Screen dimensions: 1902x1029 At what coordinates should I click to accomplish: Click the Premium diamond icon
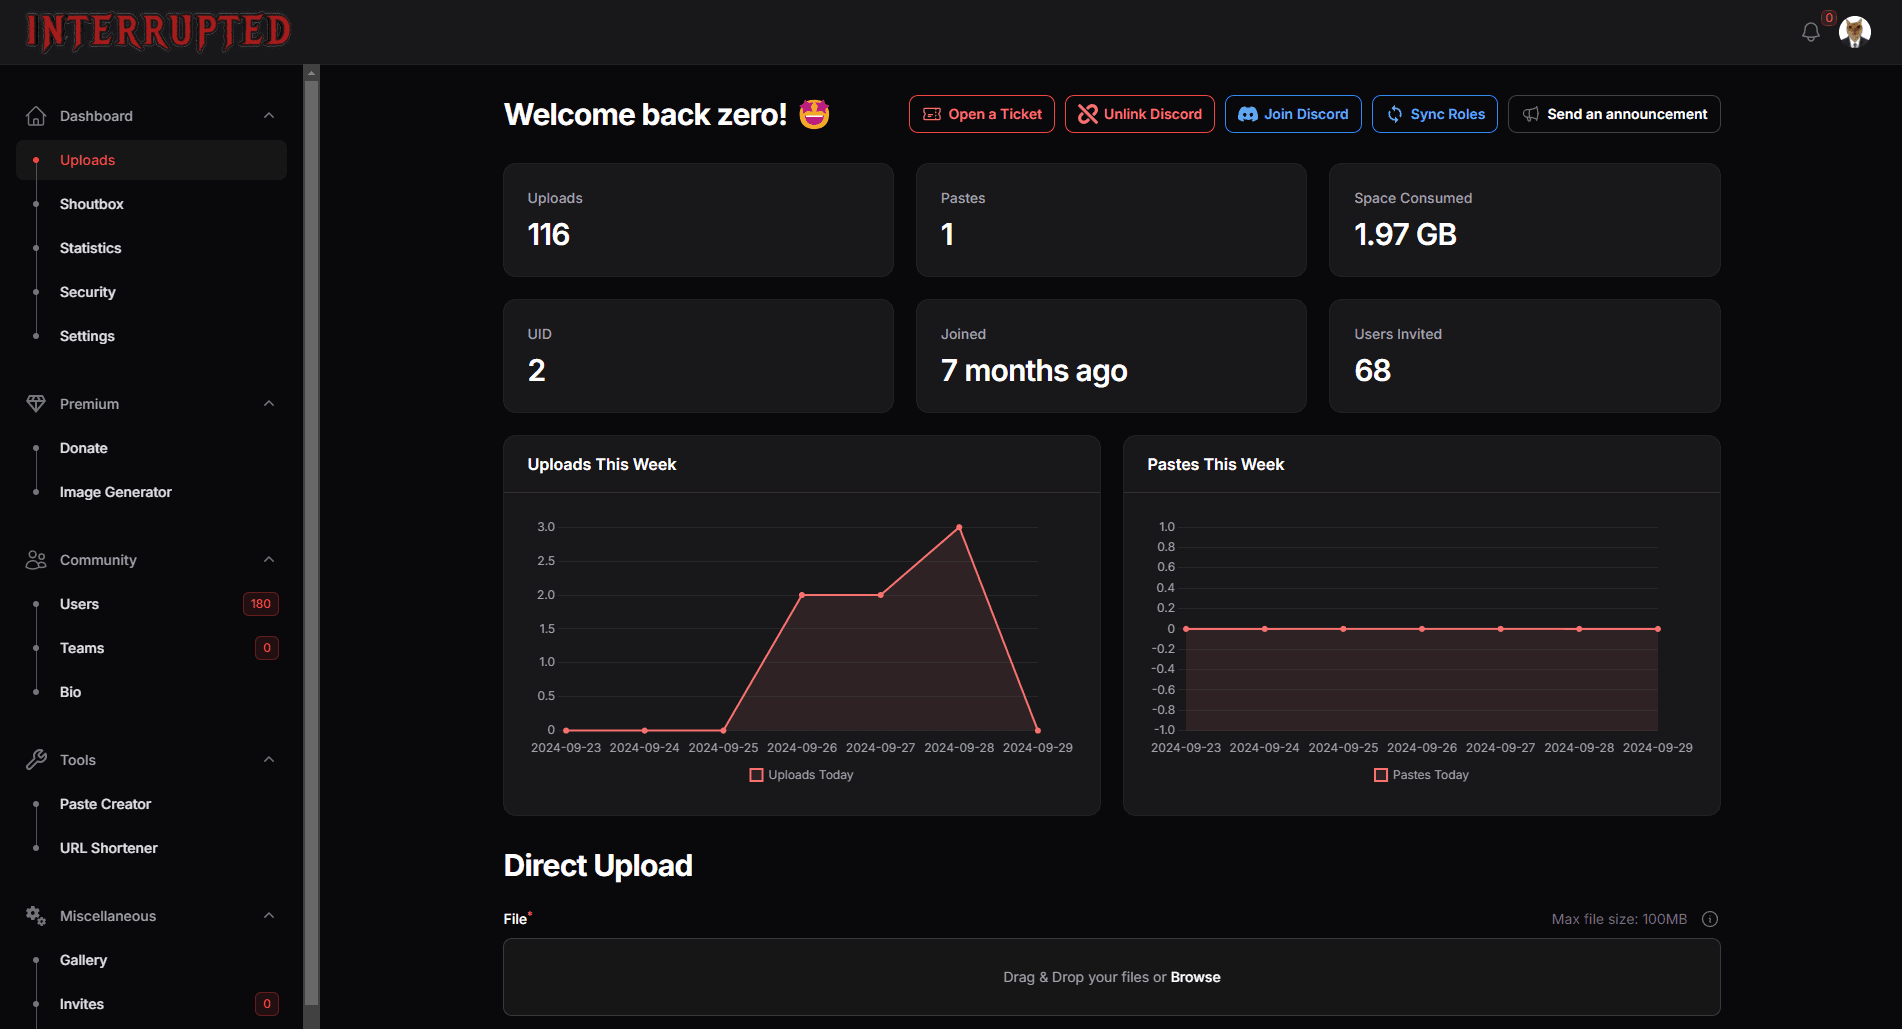(x=36, y=404)
